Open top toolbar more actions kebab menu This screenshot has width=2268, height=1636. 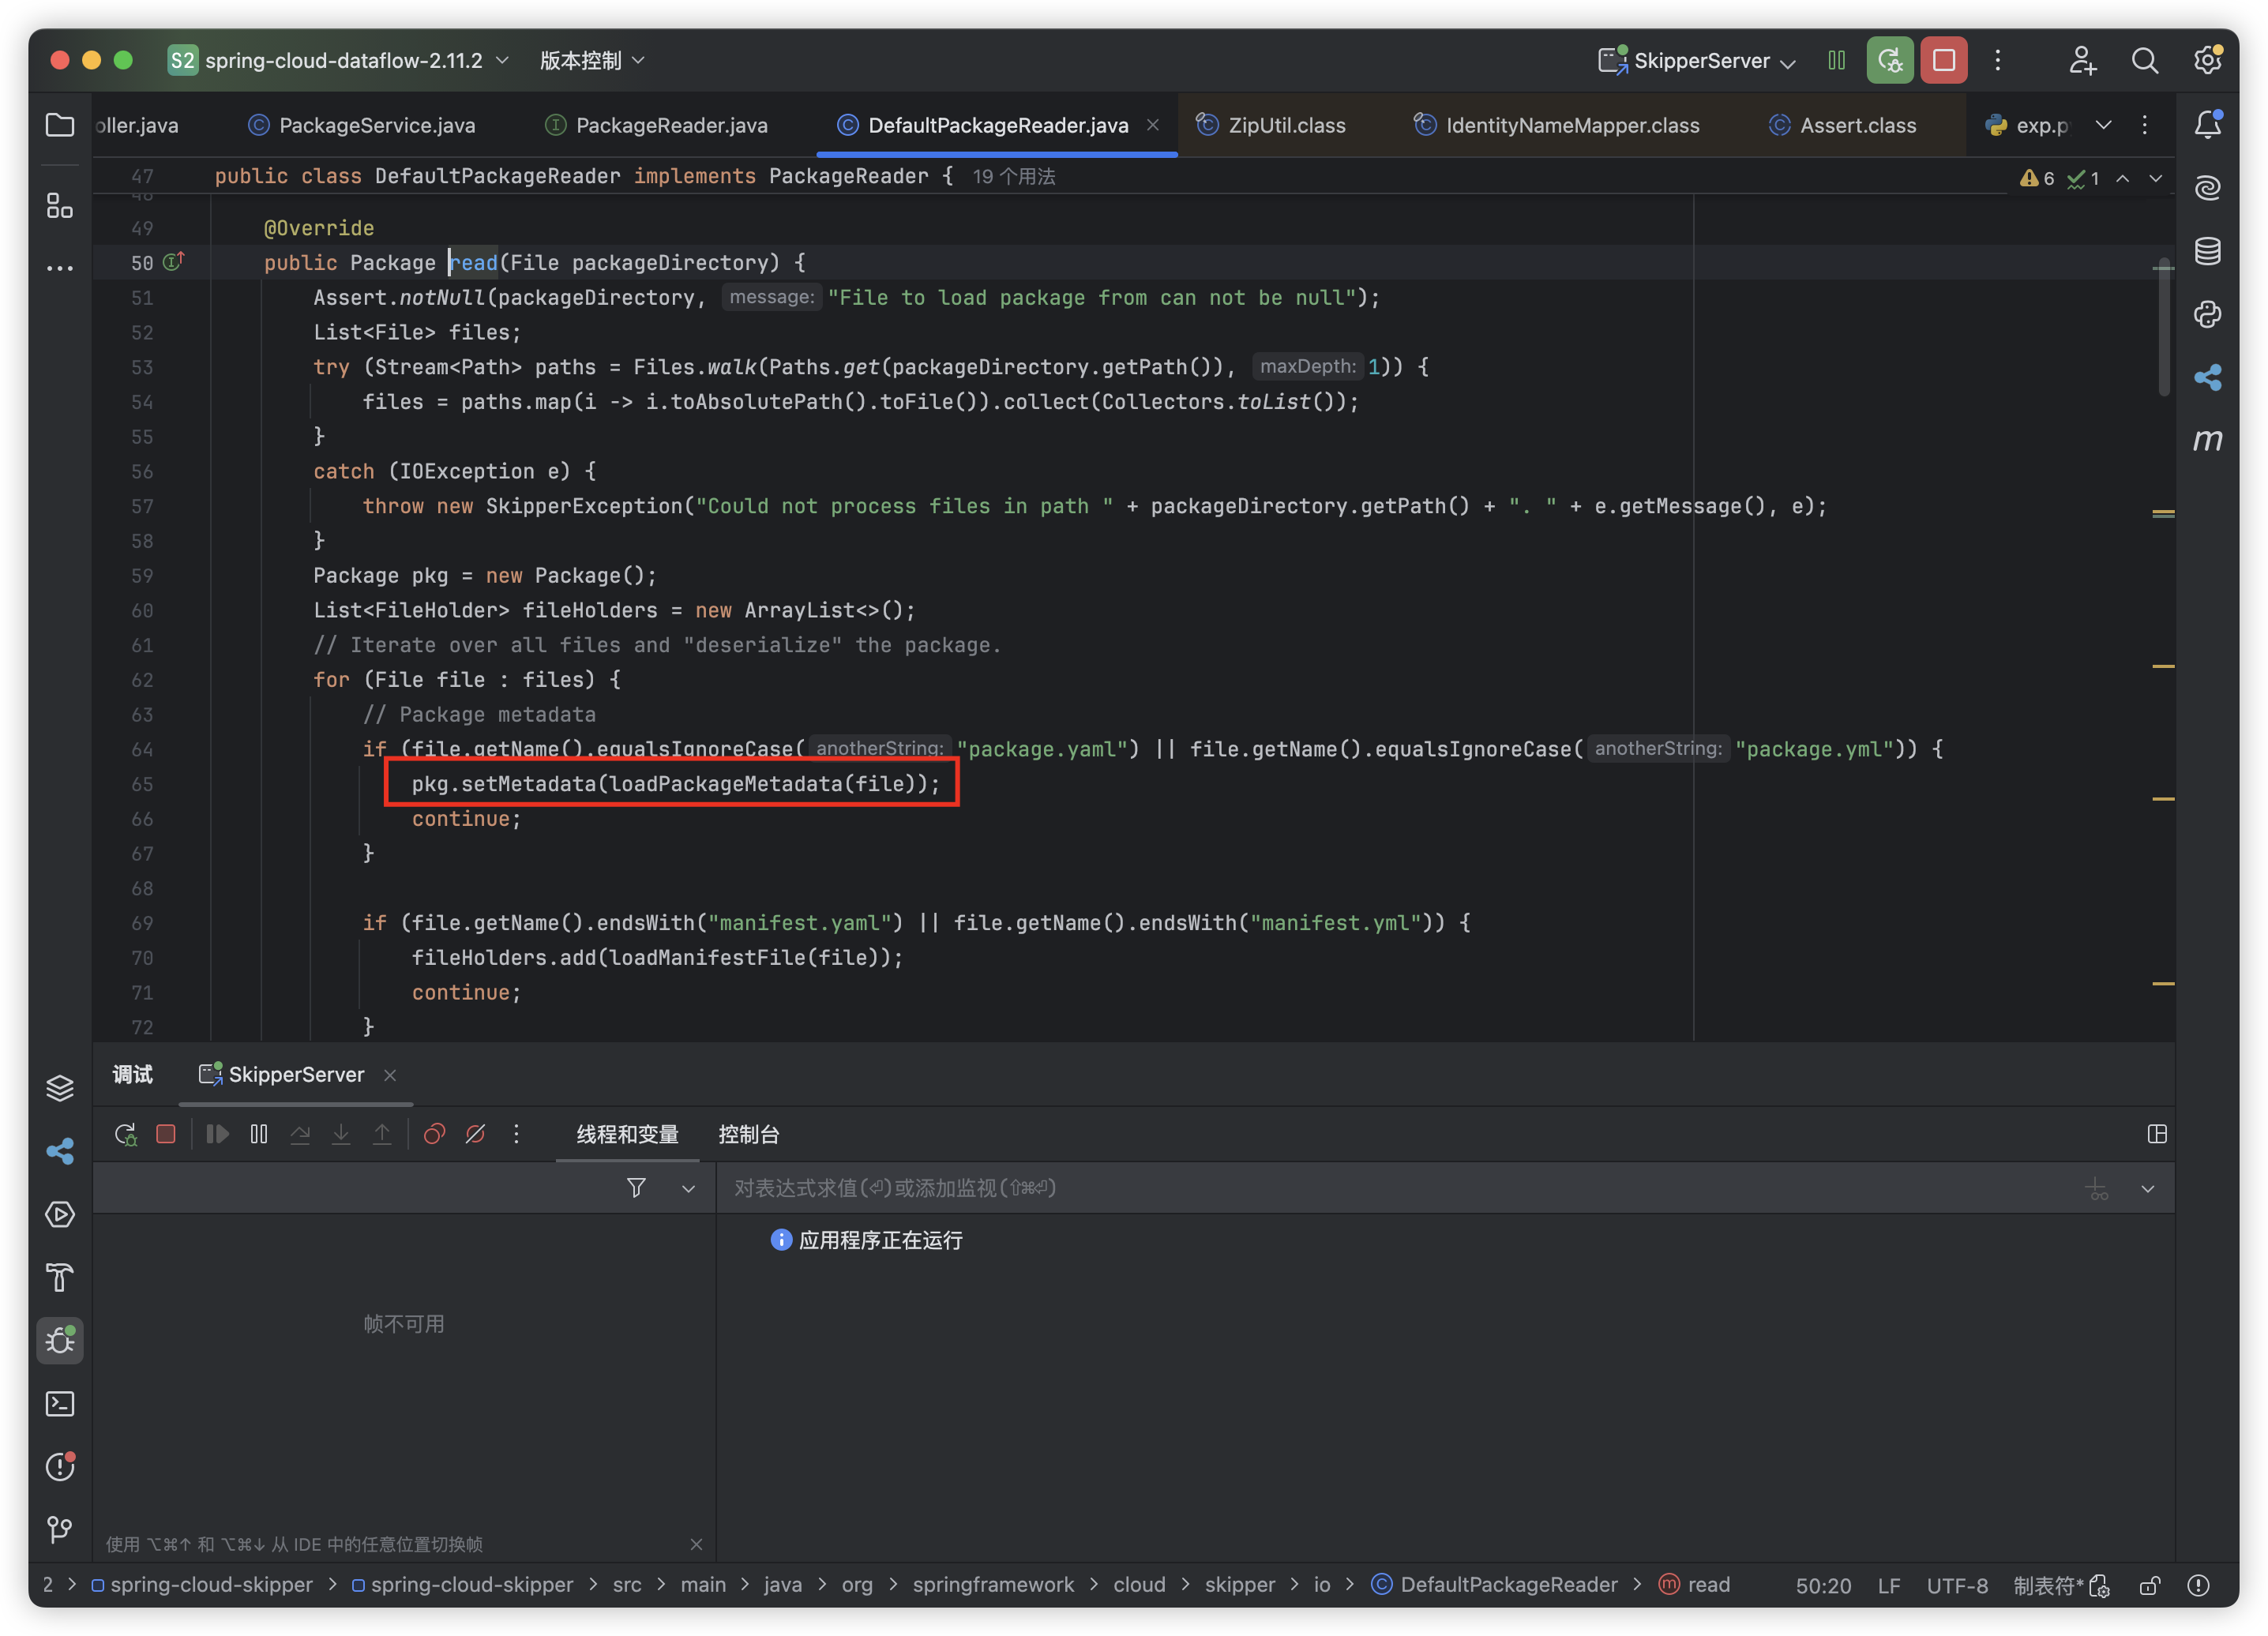[1998, 61]
